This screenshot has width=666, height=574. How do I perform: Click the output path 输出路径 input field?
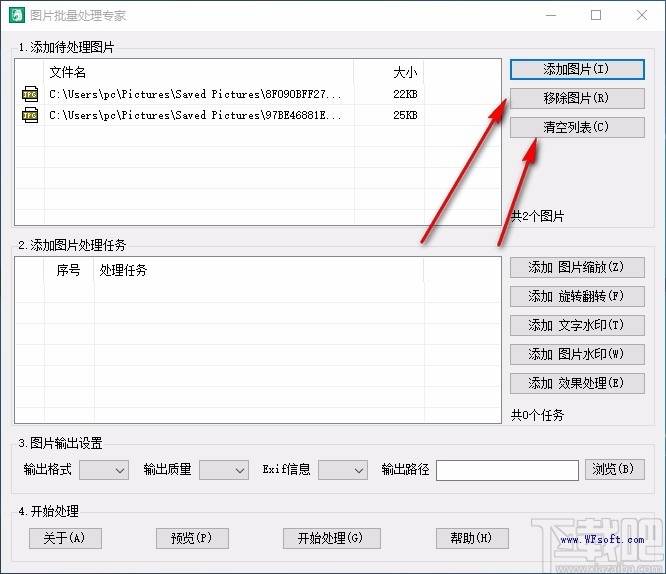507,470
